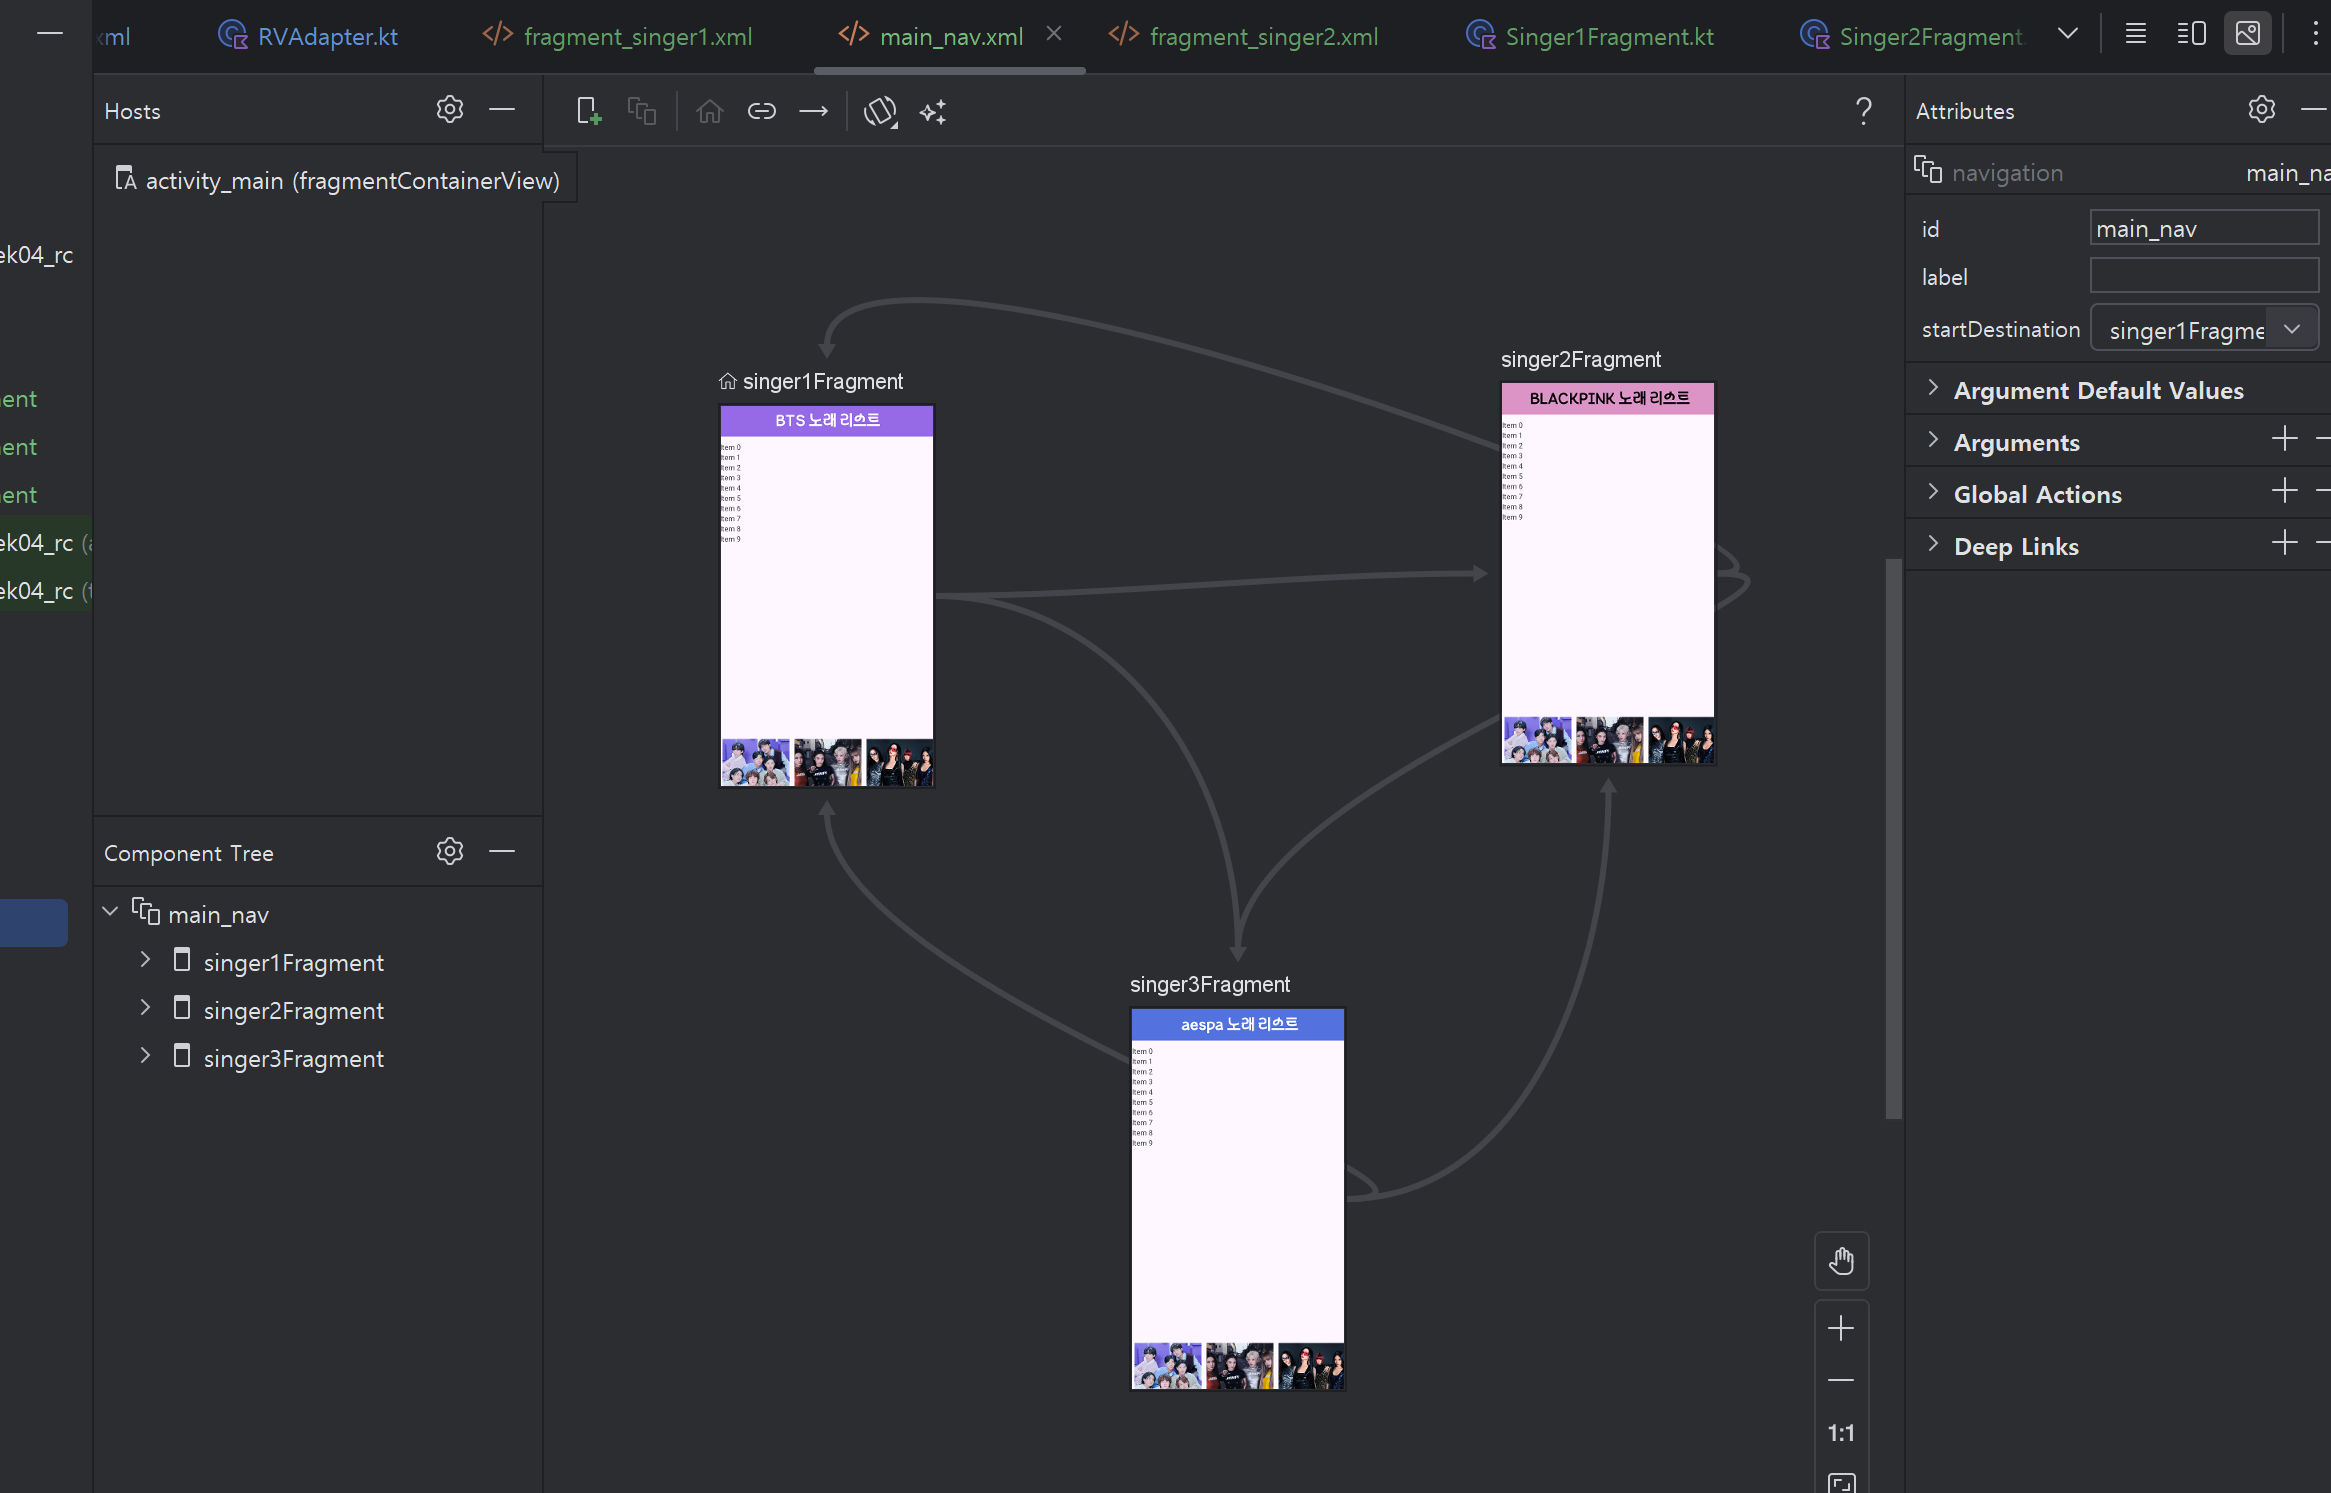Click the New Destination icon
The width and height of the screenshot is (2331, 1493).
point(589,111)
